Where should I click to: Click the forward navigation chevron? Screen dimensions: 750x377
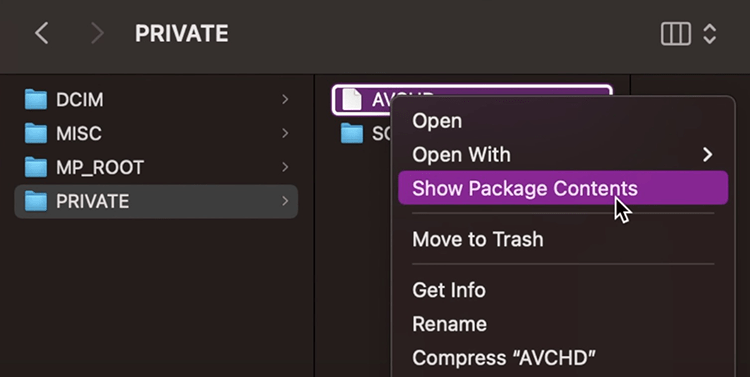pyautogui.click(x=98, y=33)
